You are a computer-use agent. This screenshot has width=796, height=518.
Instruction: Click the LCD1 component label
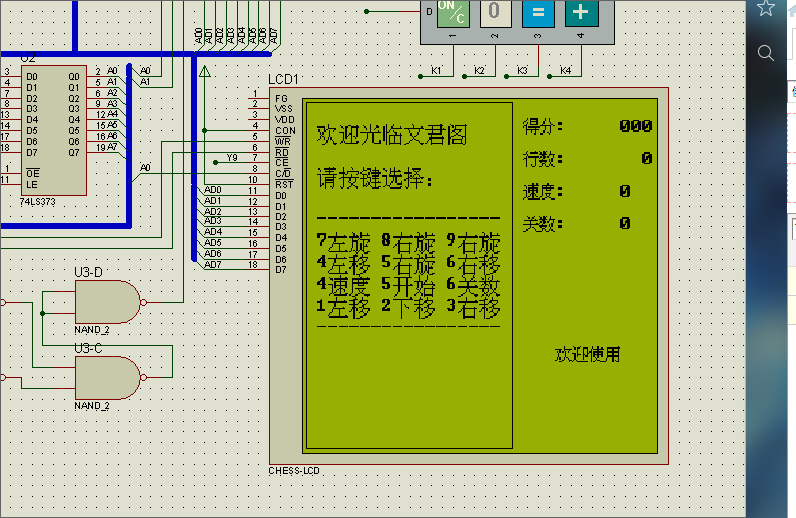point(283,79)
